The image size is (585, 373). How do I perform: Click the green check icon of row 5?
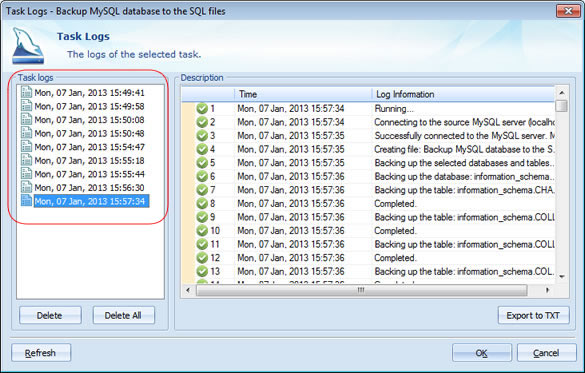[202, 163]
